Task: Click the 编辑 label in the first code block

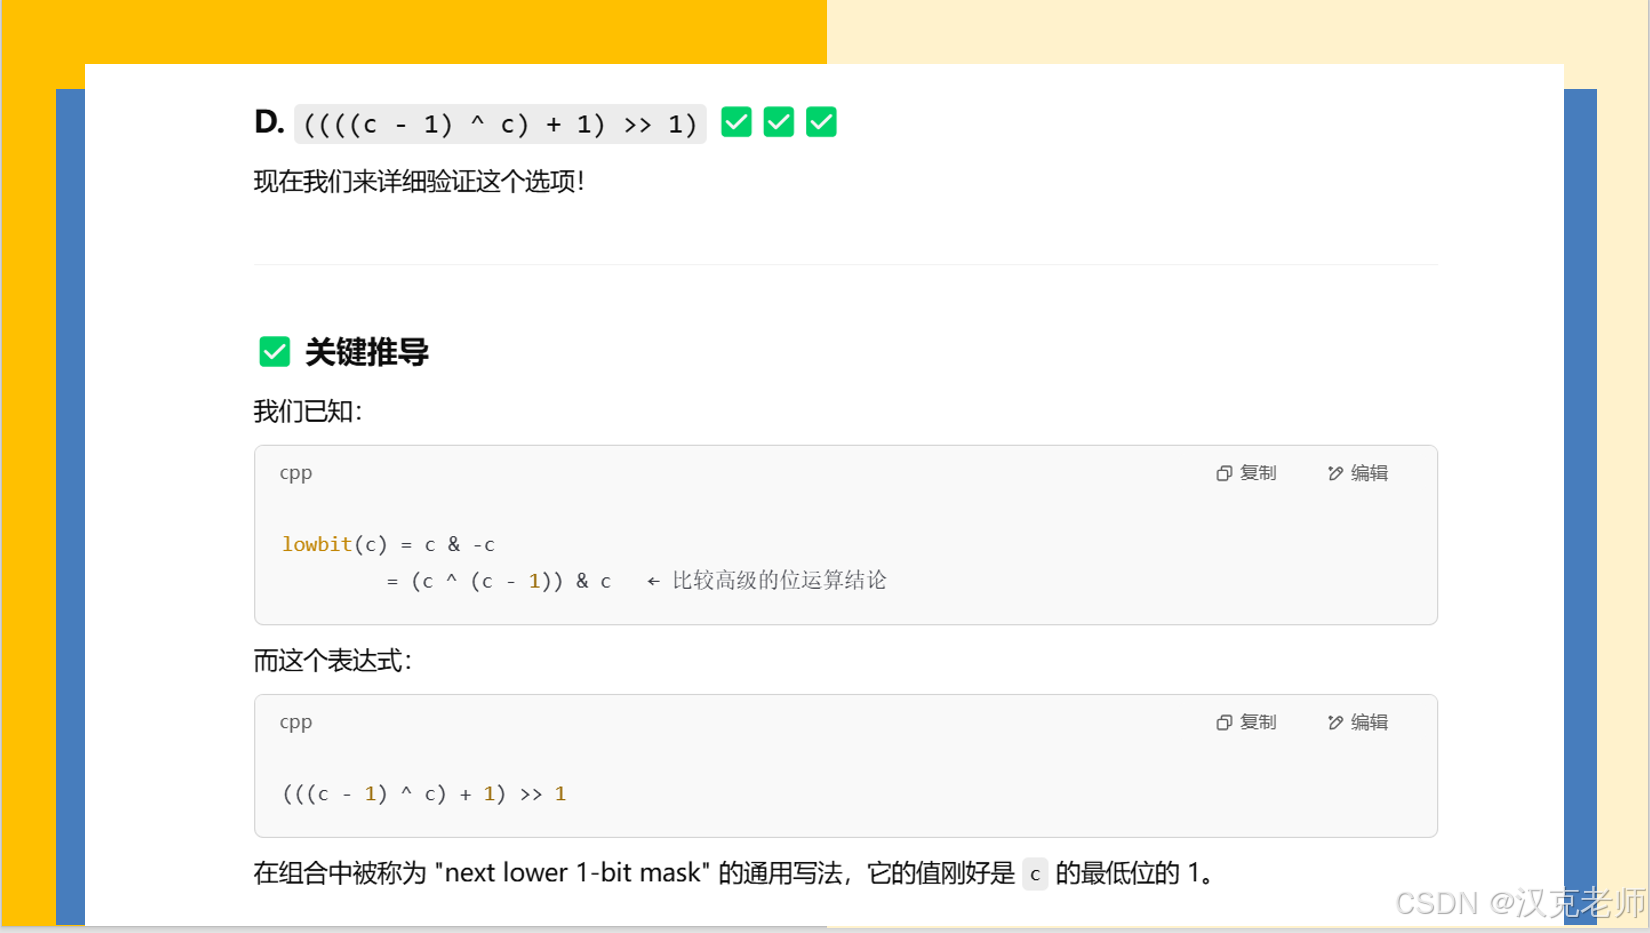Action: [x=1369, y=473]
